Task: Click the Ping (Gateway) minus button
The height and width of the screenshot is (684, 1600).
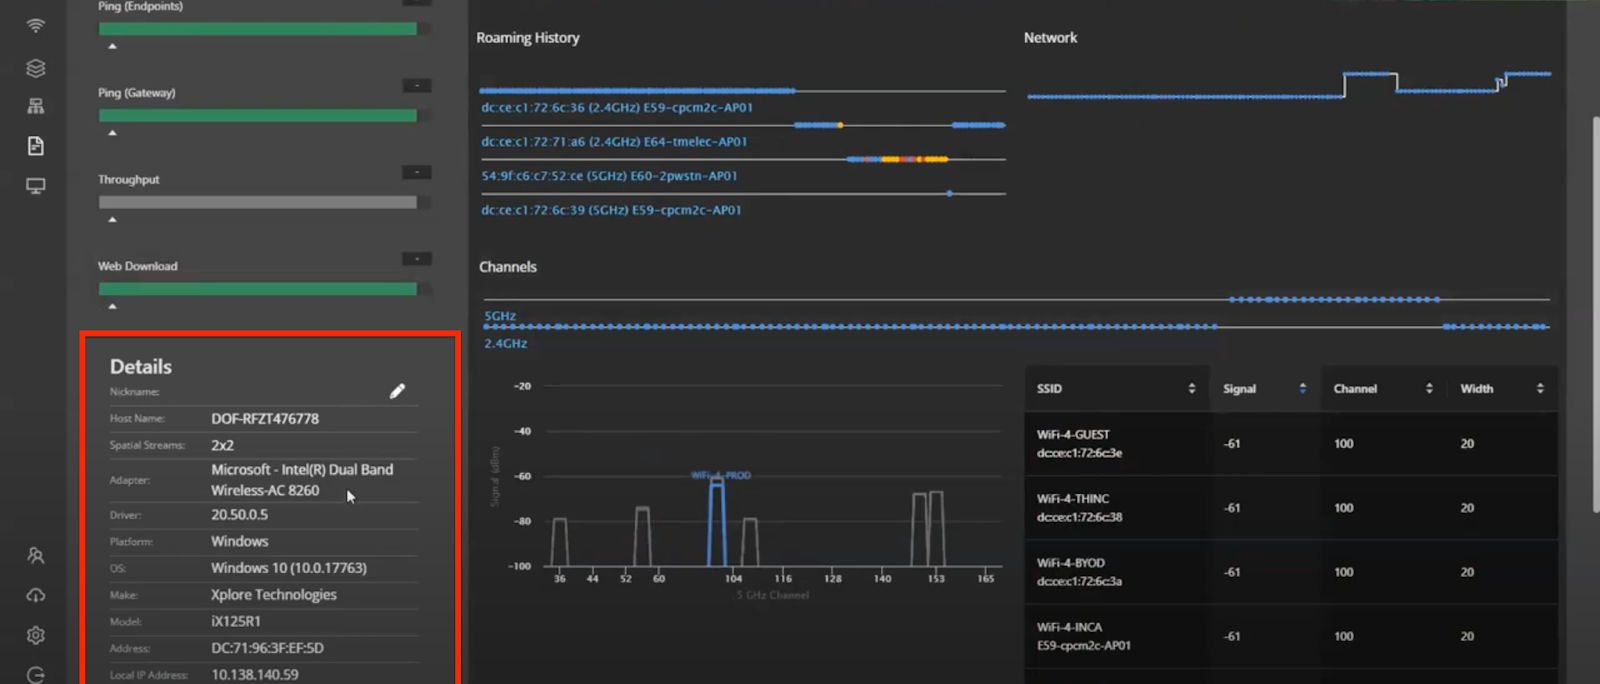Action: pyautogui.click(x=417, y=86)
